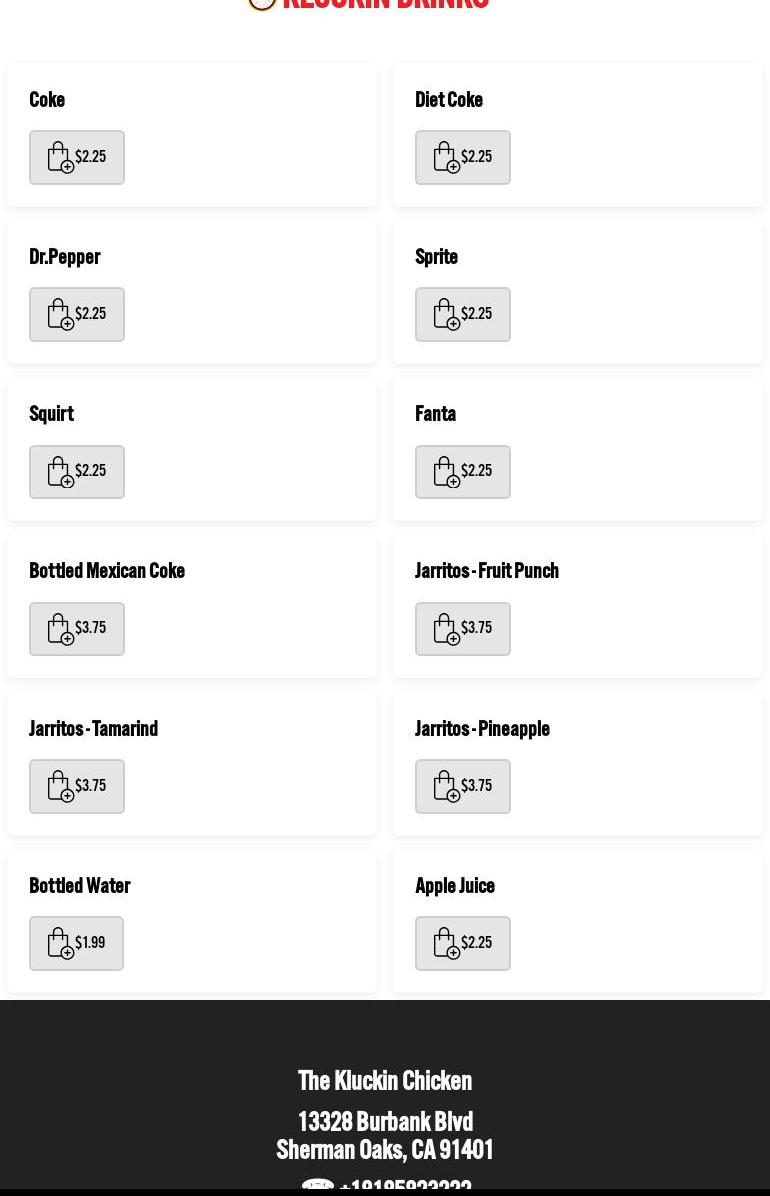Click the bag icon for Apple Juice
770x1196 pixels.
click(x=446, y=943)
